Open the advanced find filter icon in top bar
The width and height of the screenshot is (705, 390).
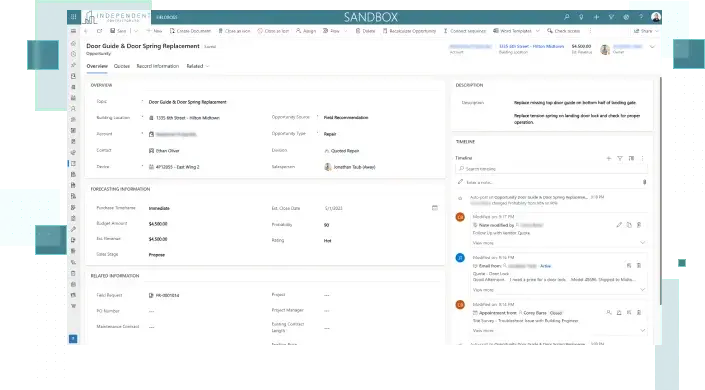pyautogui.click(x=611, y=17)
